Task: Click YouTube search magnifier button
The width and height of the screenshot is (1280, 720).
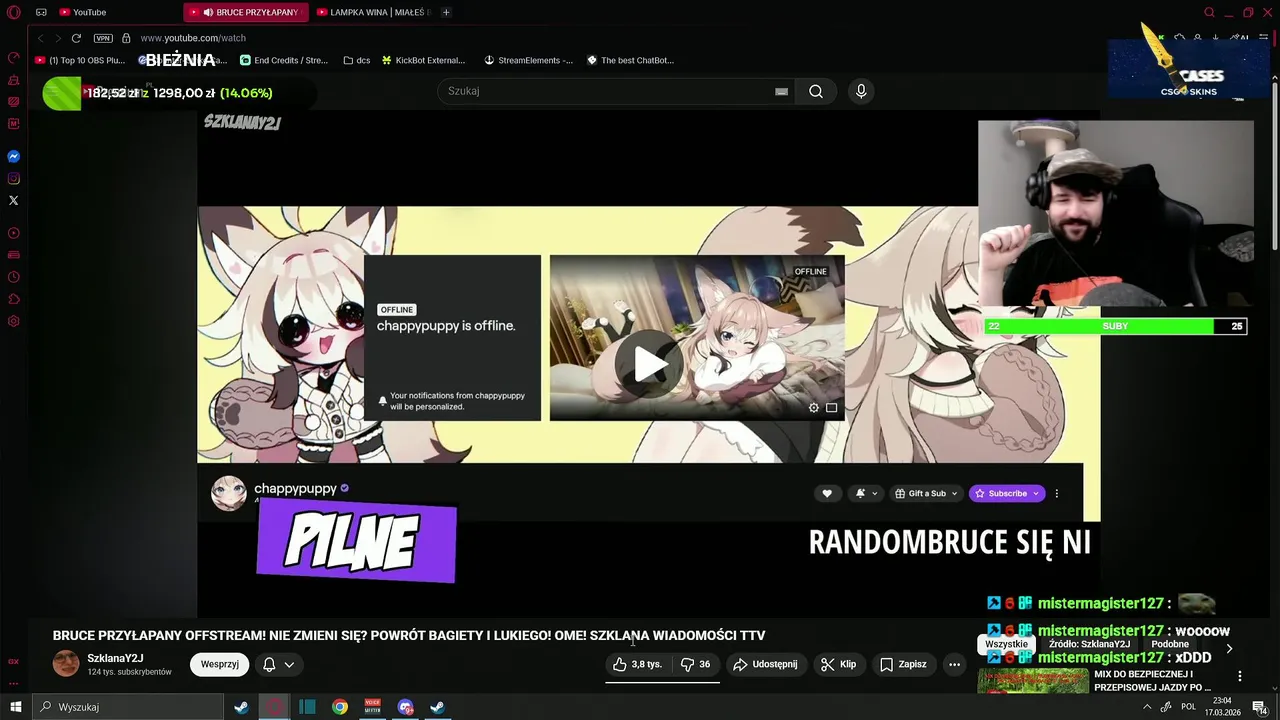Action: [816, 91]
